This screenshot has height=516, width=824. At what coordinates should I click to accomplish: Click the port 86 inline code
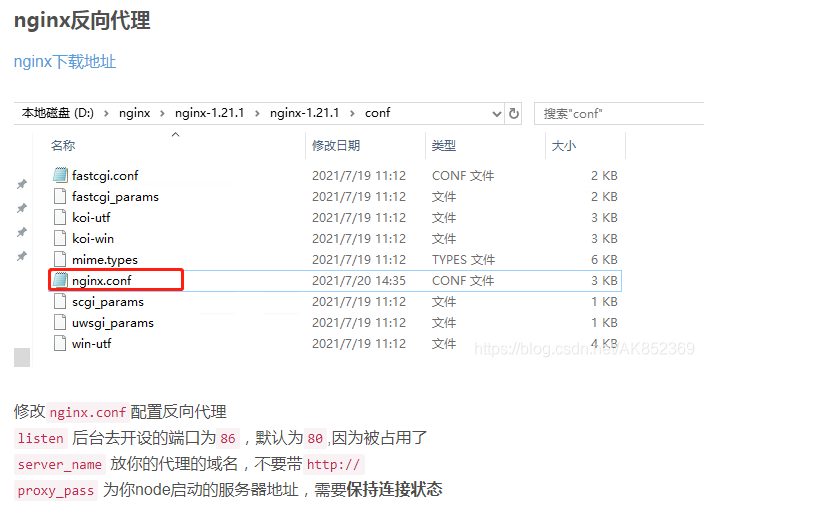(228, 438)
